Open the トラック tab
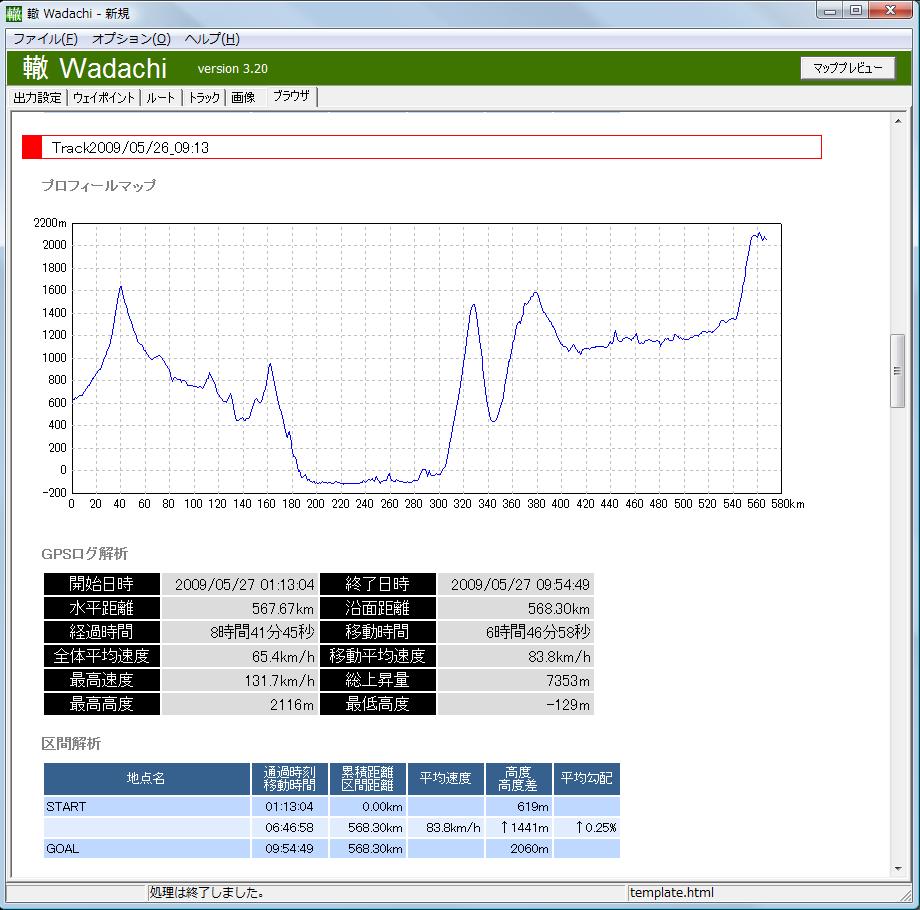 (204, 98)
